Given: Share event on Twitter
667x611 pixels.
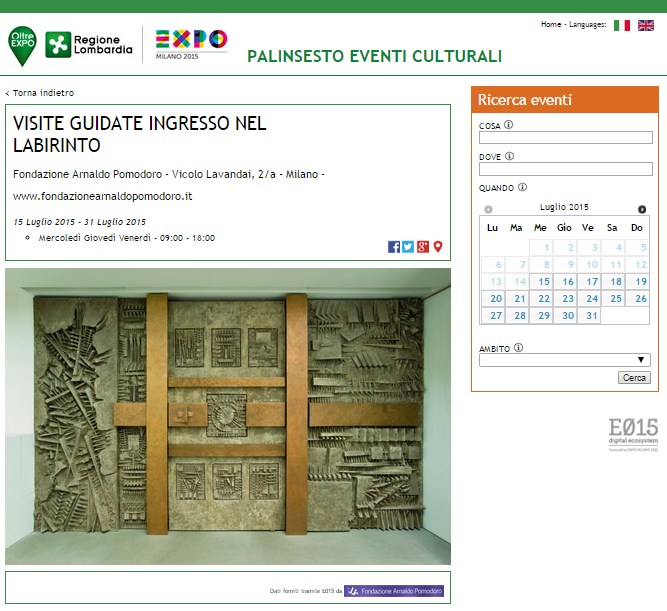Looking at the screenshot, I should [x=408, y=247].
